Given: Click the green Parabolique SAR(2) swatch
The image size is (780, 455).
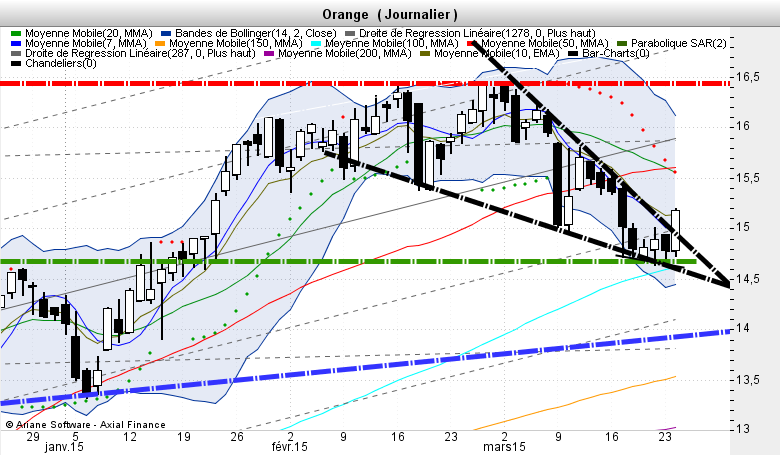Looking at the screenshot, I should (x=622, y=43).
